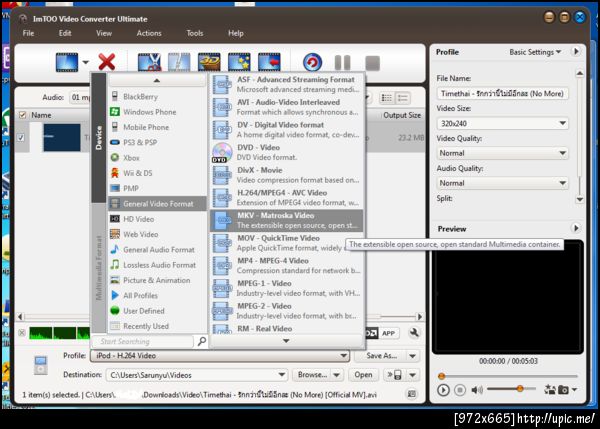Select the PMP category

pyautogui.click(x=157, y=188)
